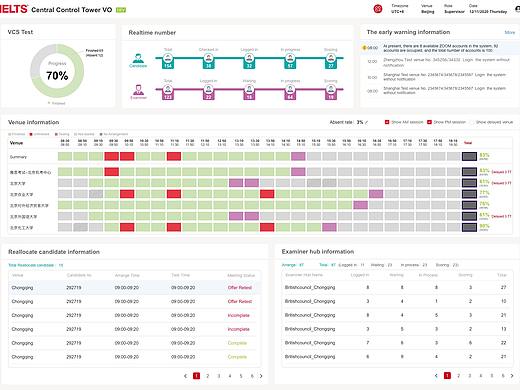The height and width of the screenshot is (390, 520).
Task: Click the Venue Beijing header field
Action: click(x=427, y=9)
